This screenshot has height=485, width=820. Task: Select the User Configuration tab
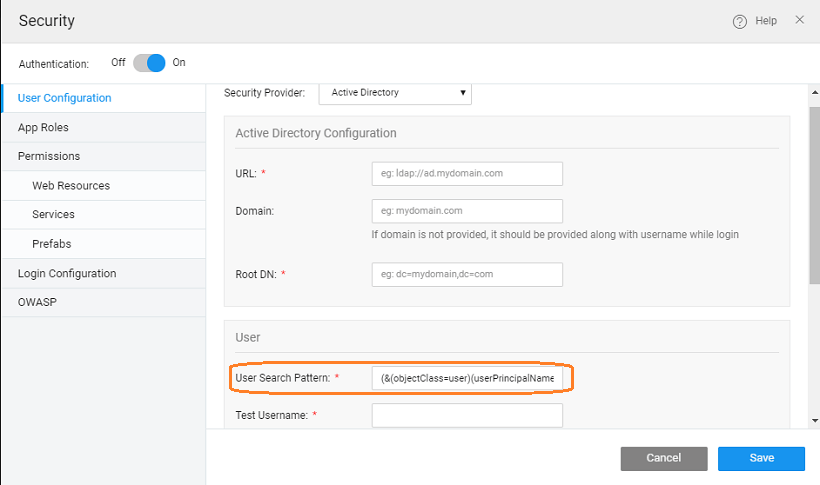(x=64, y=98)
